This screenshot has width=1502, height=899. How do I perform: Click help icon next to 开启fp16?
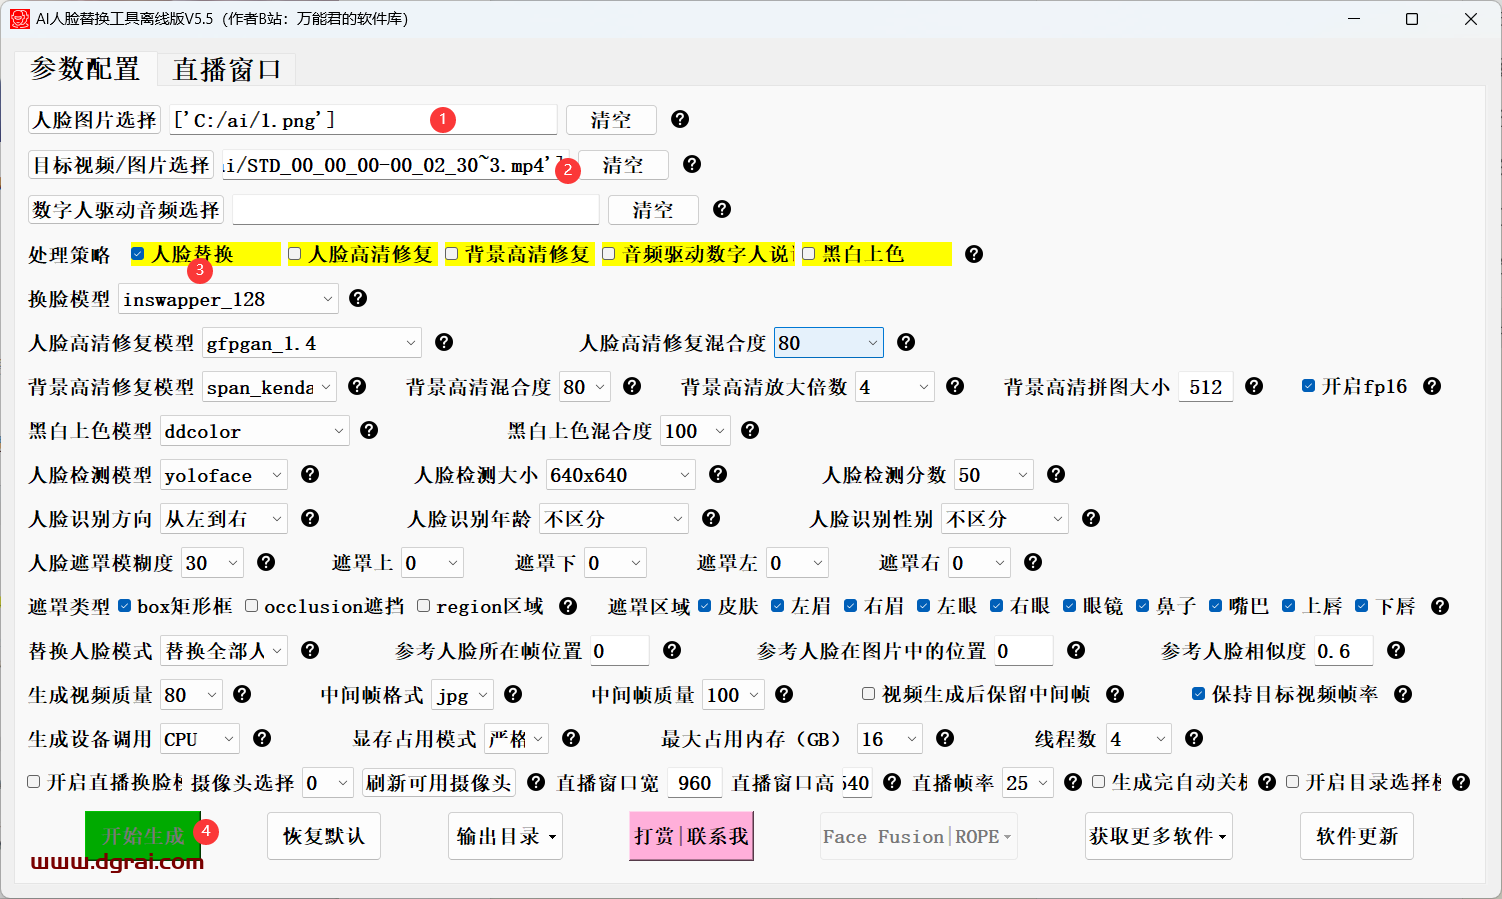point(1432,386)
